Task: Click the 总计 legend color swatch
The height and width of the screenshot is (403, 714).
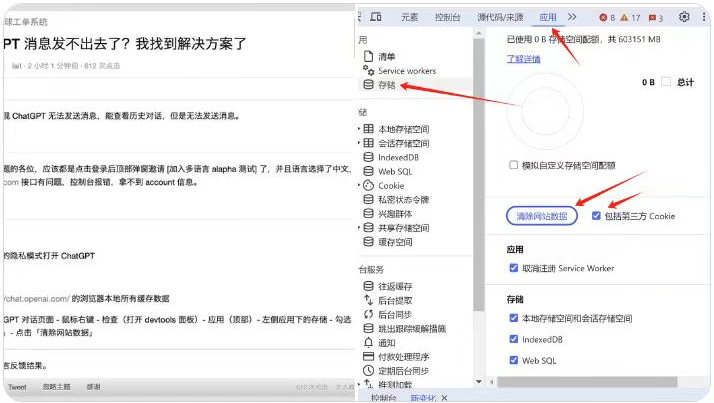Action: pos(666,82)
